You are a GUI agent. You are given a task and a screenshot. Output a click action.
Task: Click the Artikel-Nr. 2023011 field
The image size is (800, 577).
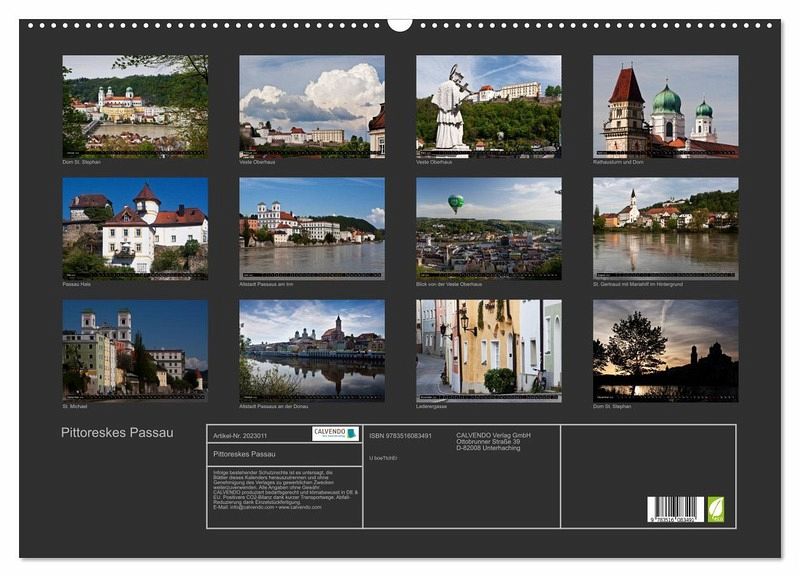click(x=242, y=435)
